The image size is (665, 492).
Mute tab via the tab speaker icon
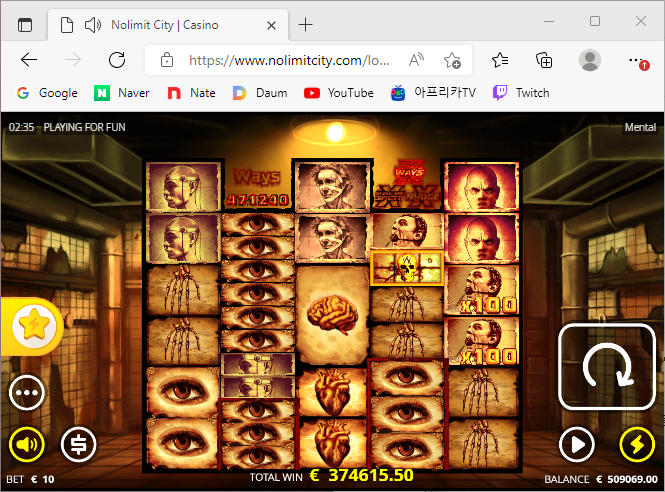[x=92, y=25]
